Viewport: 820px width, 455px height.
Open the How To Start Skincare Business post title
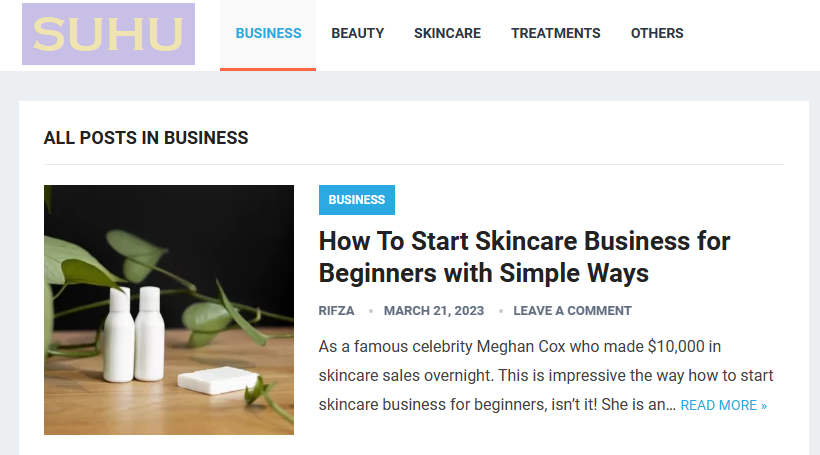pos(524,257)
